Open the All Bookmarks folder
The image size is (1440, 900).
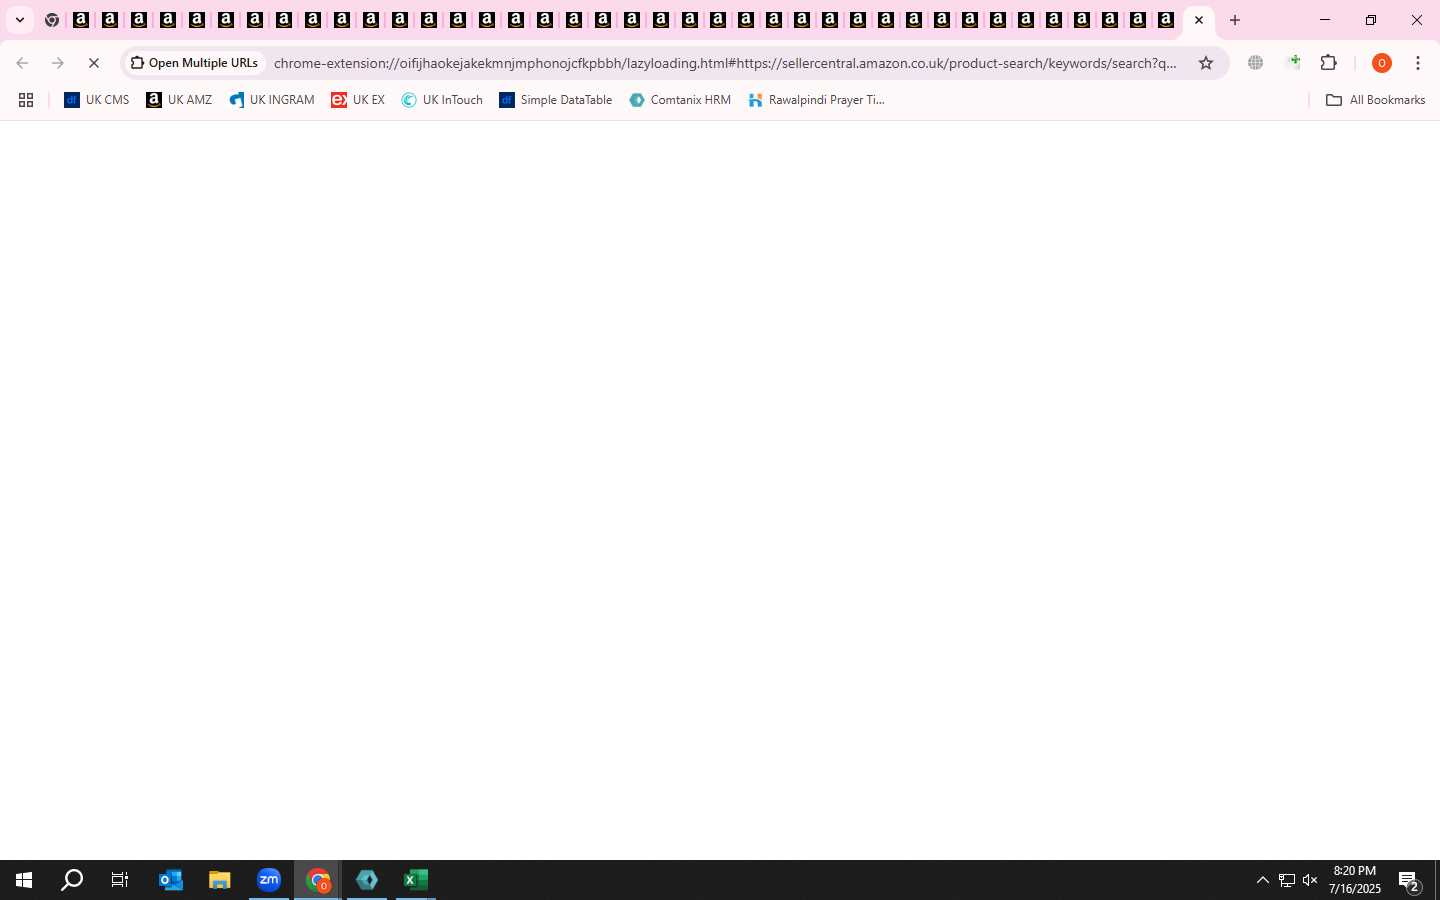1375,100
